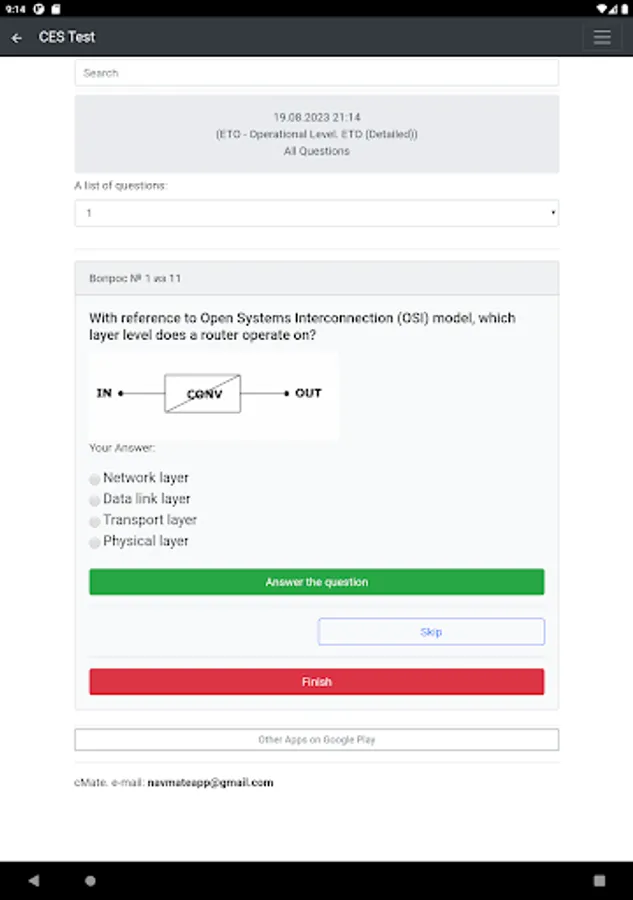The width and height of the screenshot is (633, 900).
Task: Choose Transport layer radio button
Action: click(x=95, y=521)
